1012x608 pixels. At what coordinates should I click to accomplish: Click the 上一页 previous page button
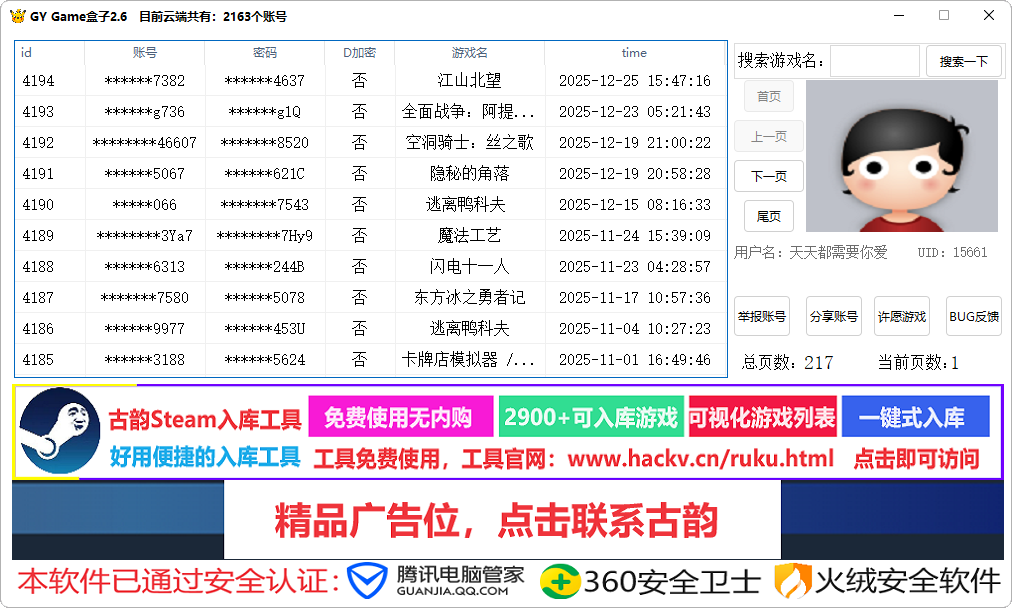768,136
